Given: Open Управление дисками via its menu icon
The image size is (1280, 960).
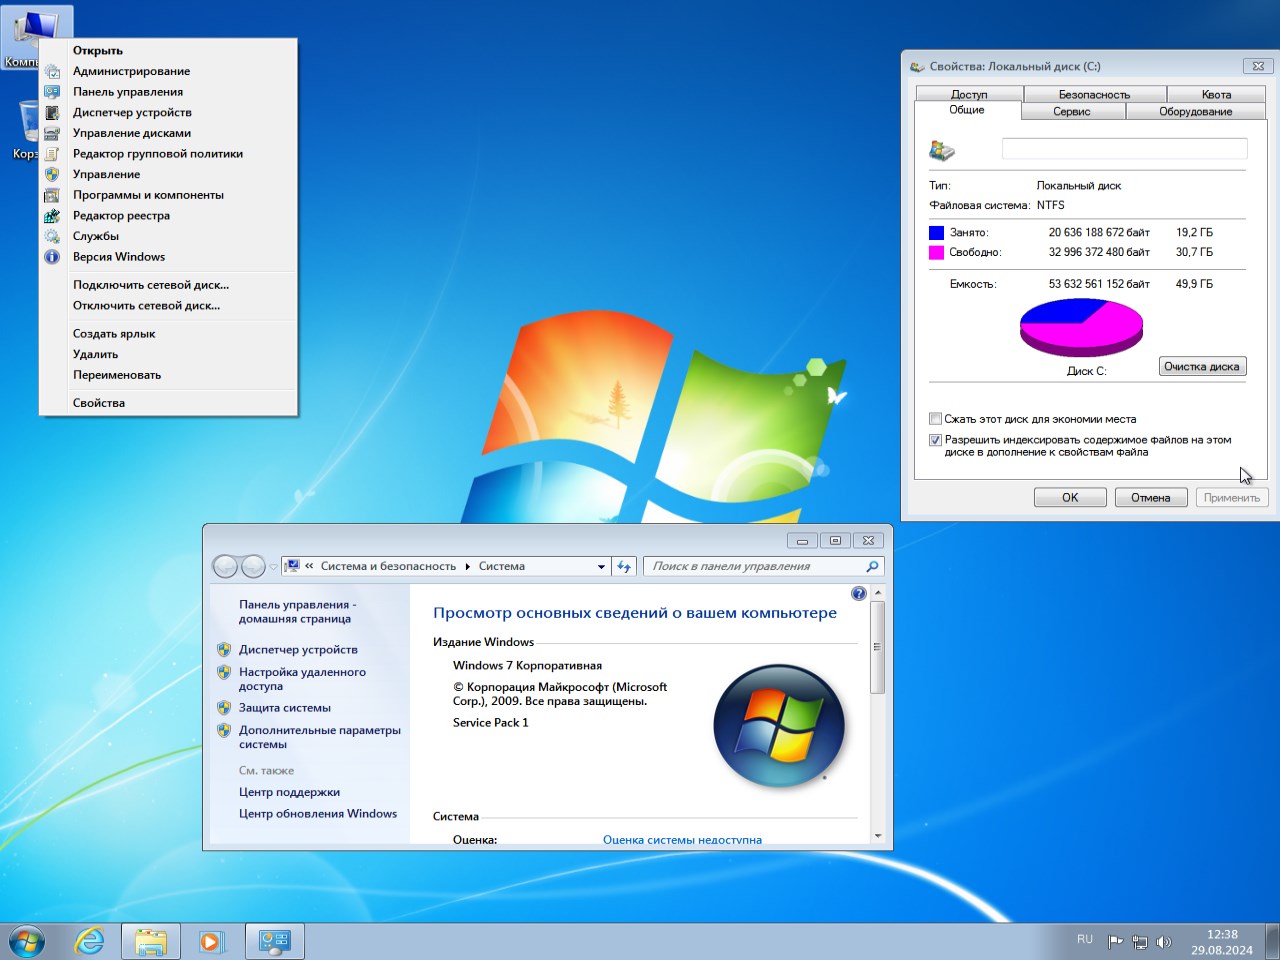Looking at the screenshot, I should click(52, 133).
